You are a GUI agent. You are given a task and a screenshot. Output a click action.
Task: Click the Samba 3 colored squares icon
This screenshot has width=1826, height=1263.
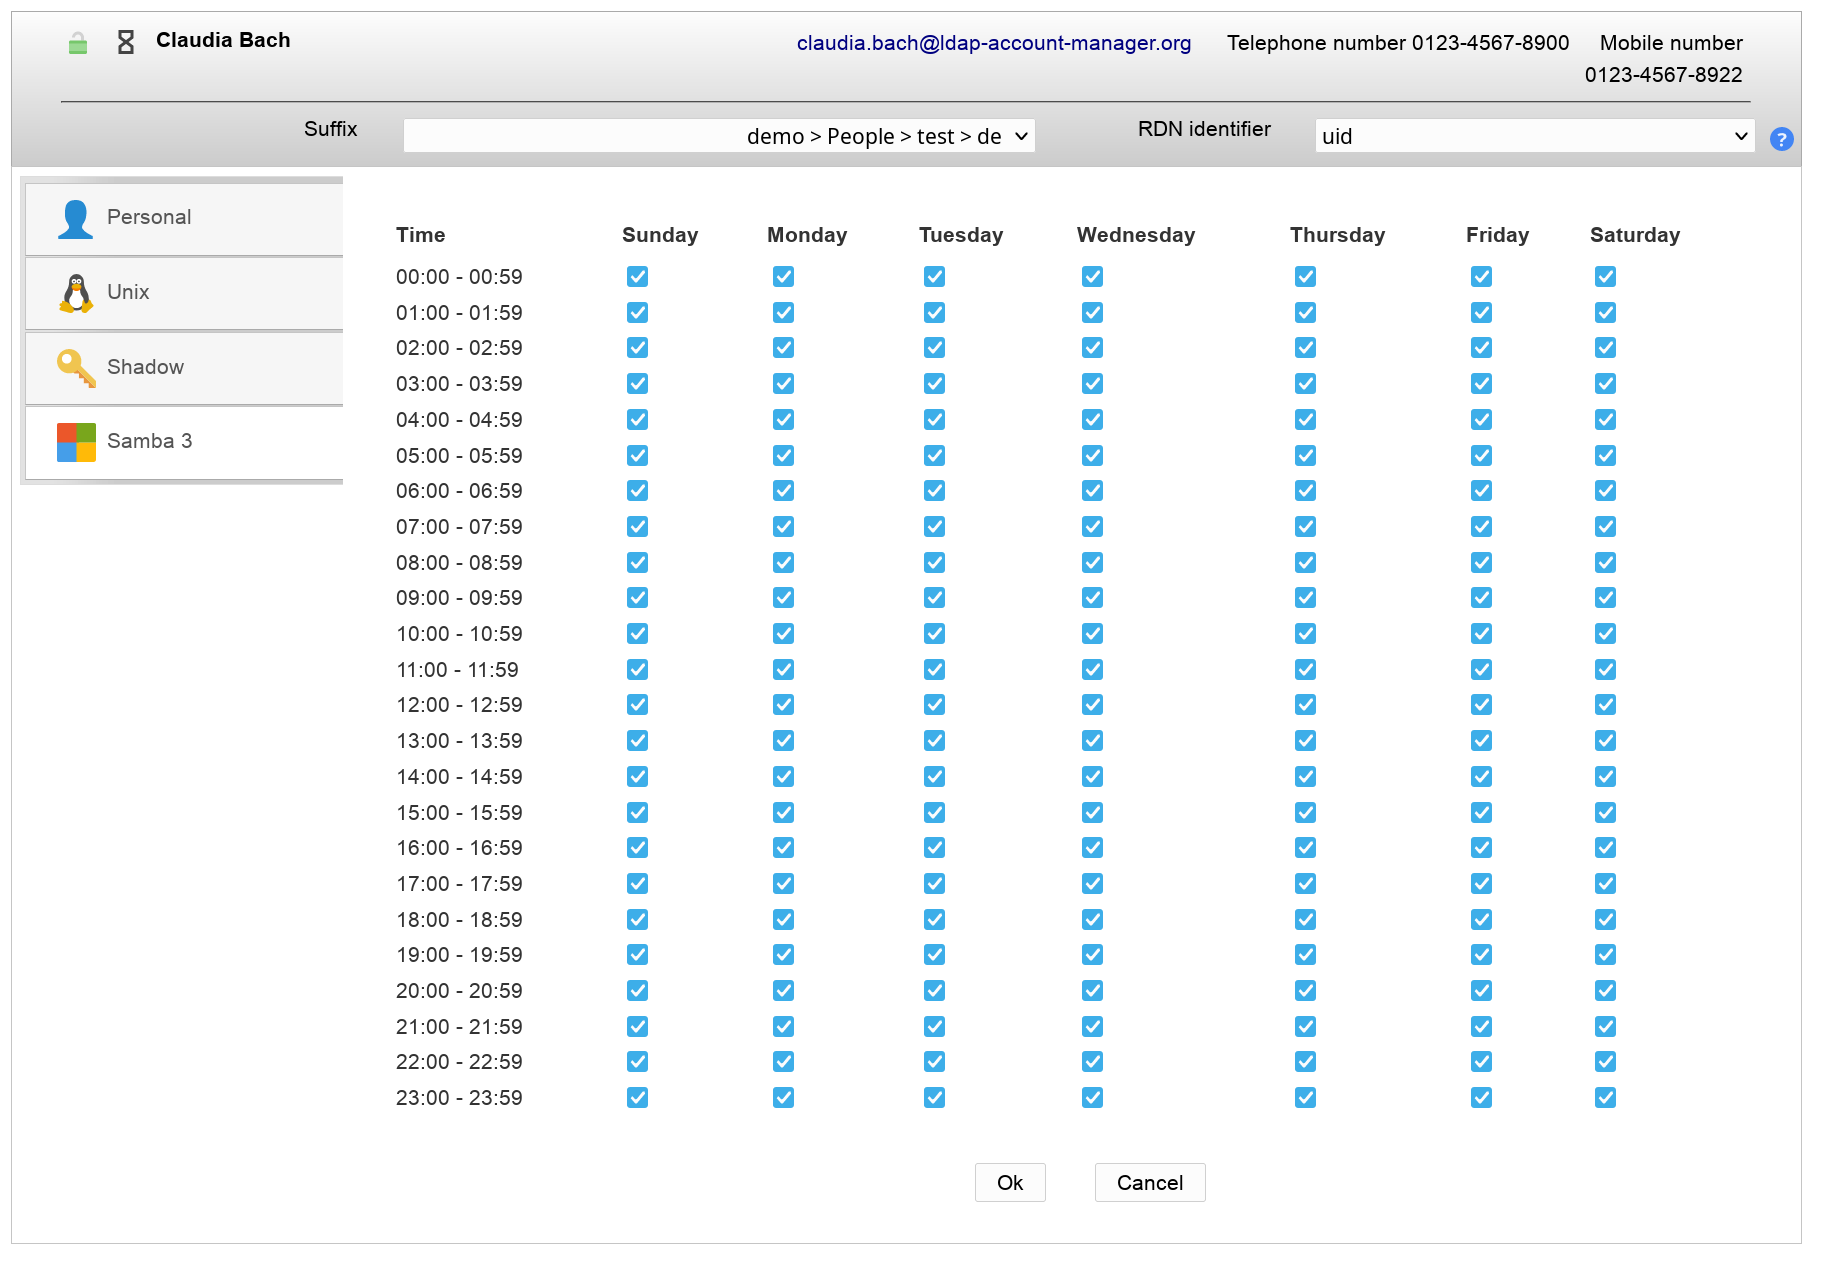pyautogui.click(x=76, y=442)
